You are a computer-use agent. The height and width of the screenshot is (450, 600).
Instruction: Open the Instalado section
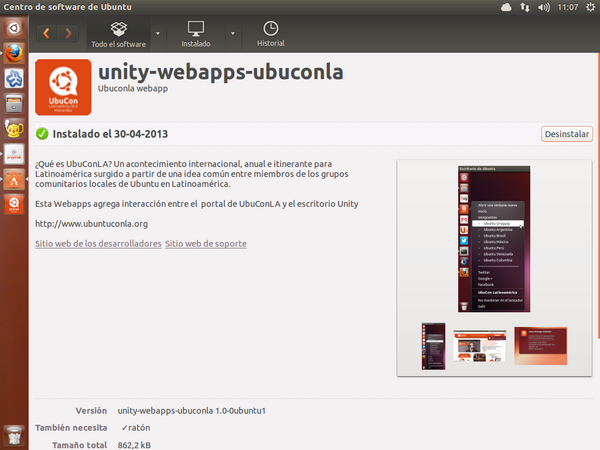coord(196,34)
